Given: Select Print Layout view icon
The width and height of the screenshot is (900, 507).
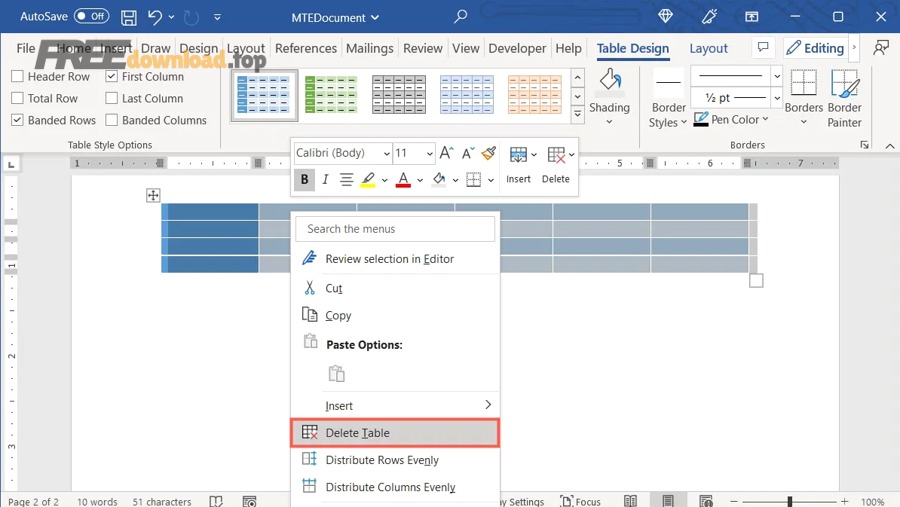Looking at the screenshot, I should point(668,501).
